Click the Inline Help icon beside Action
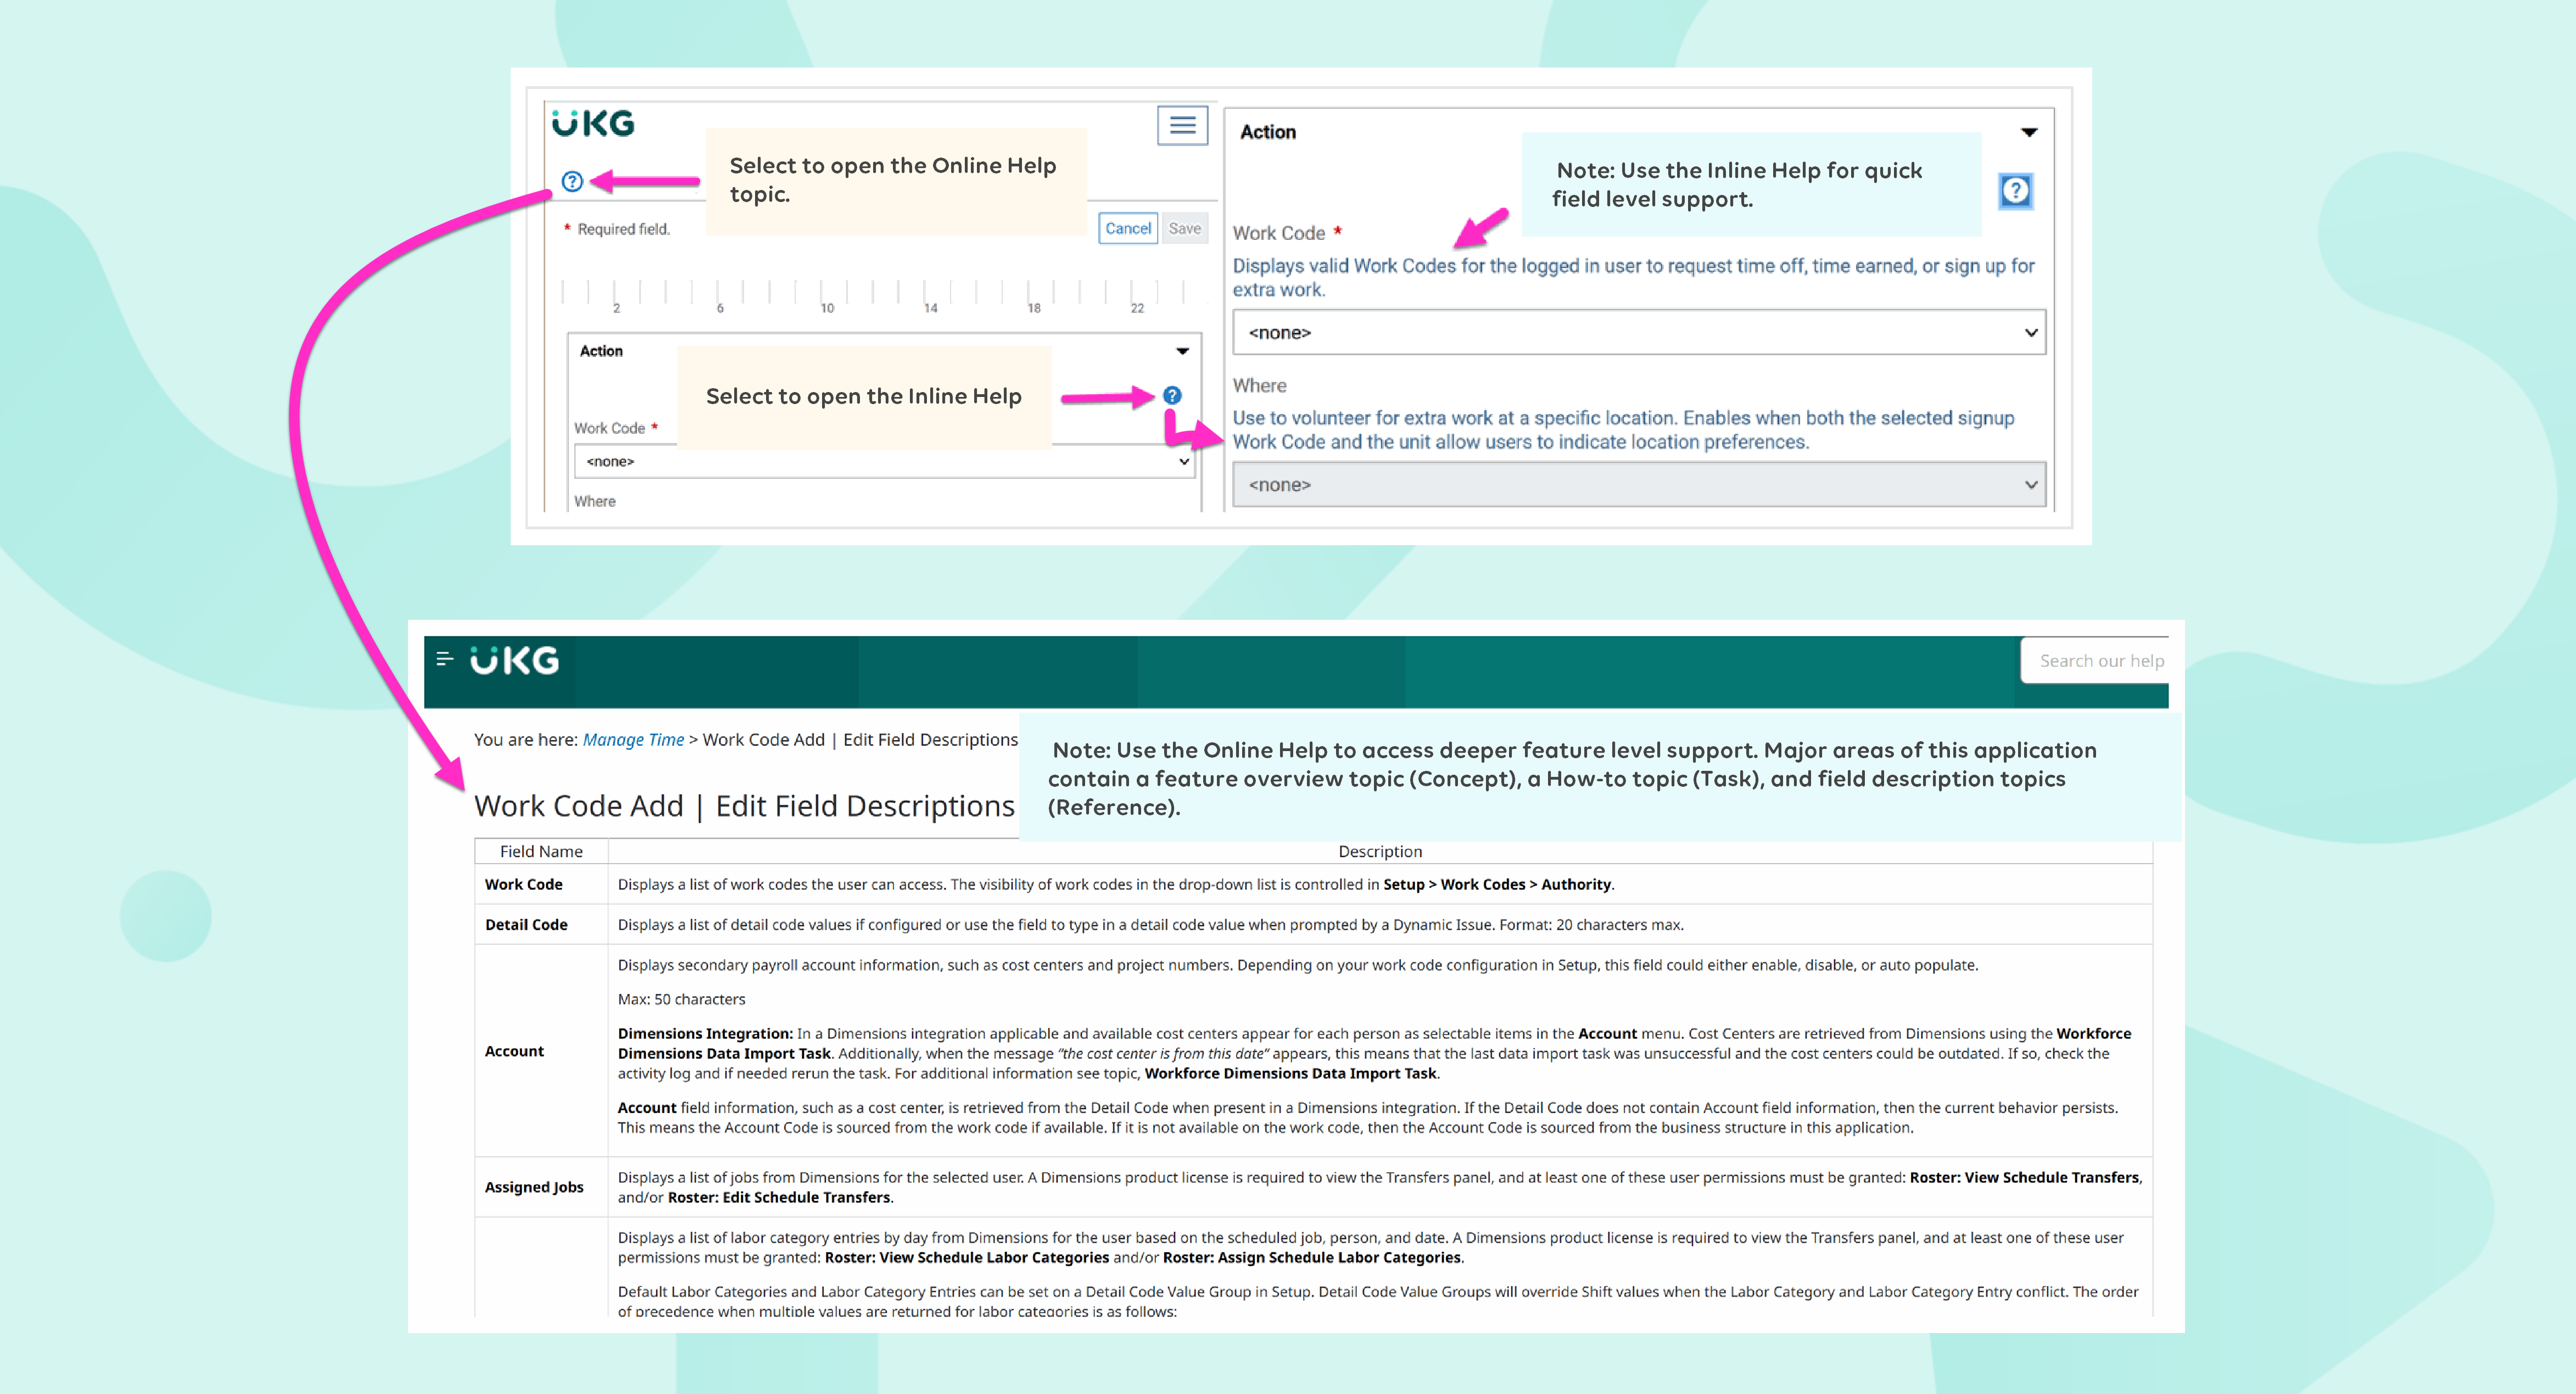Viewport: 2576px width, 1394px height. (x=1172, y=395)
